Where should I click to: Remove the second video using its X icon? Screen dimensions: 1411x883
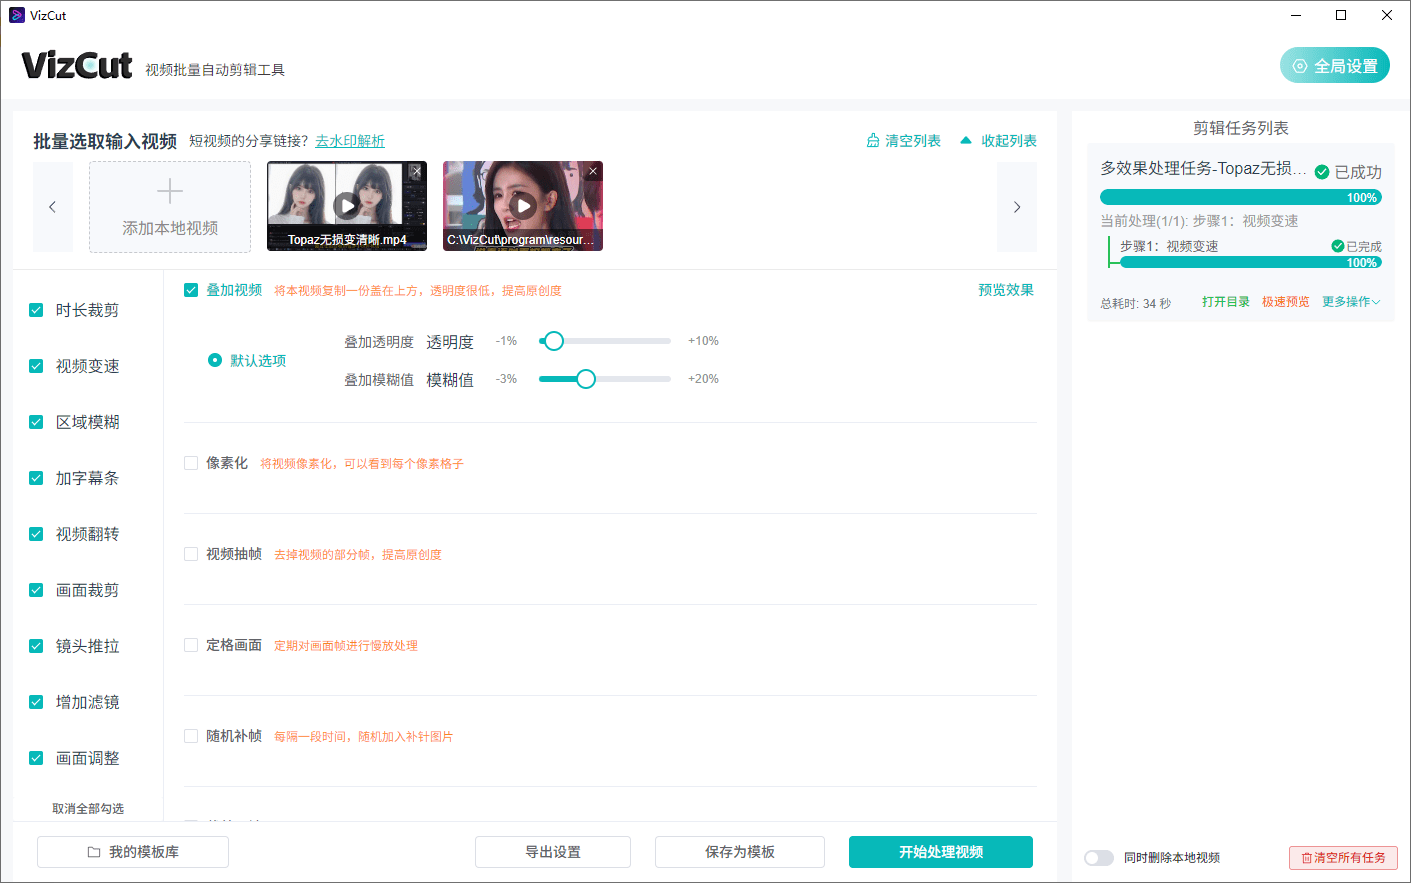(x=592, y=171)
